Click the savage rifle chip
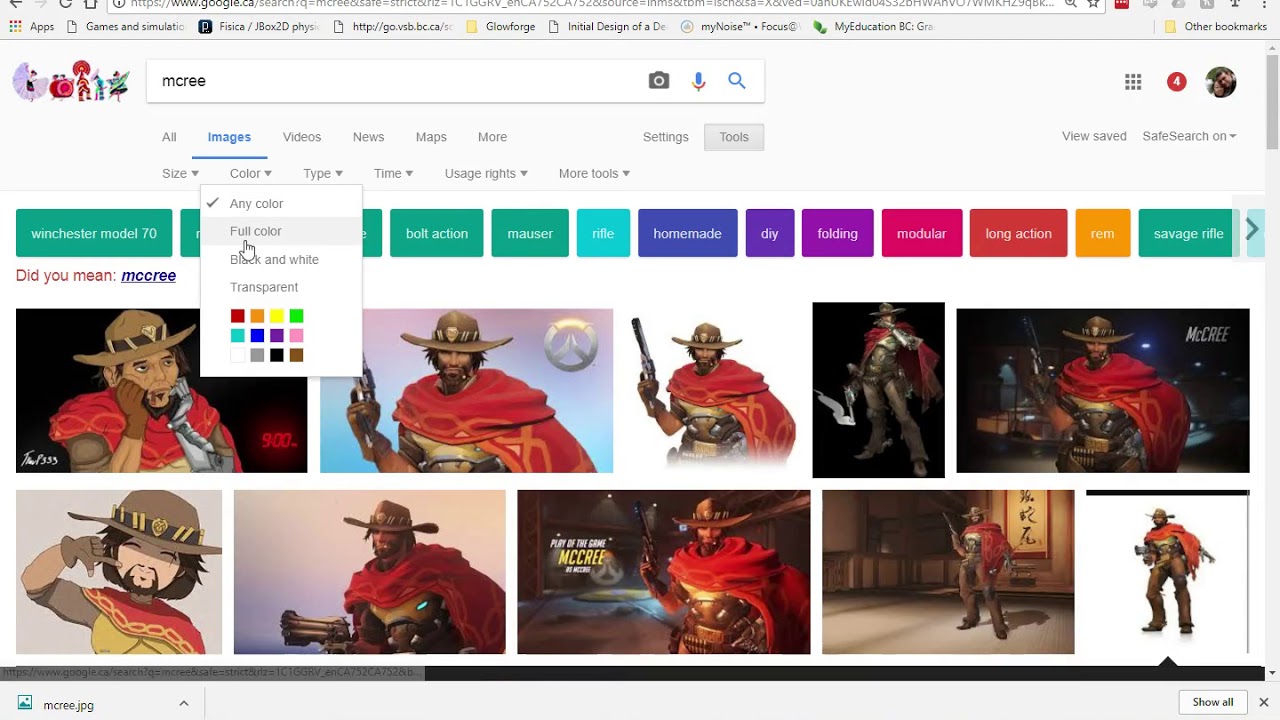This screenshot has height=720, width=1280. tap(1188, 233)
